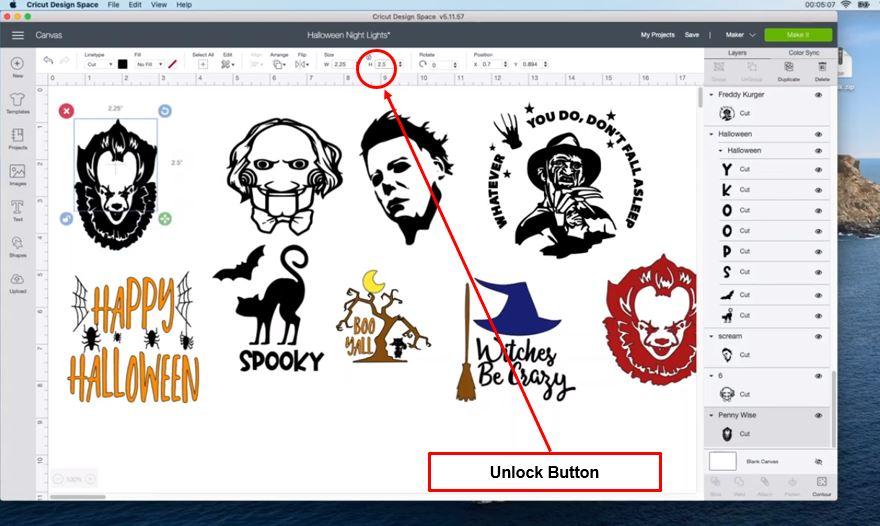Image resolution: width=880 pixels, height=526 pixels.
Task: Click the zoom in plus button
Action: [90, 479]
